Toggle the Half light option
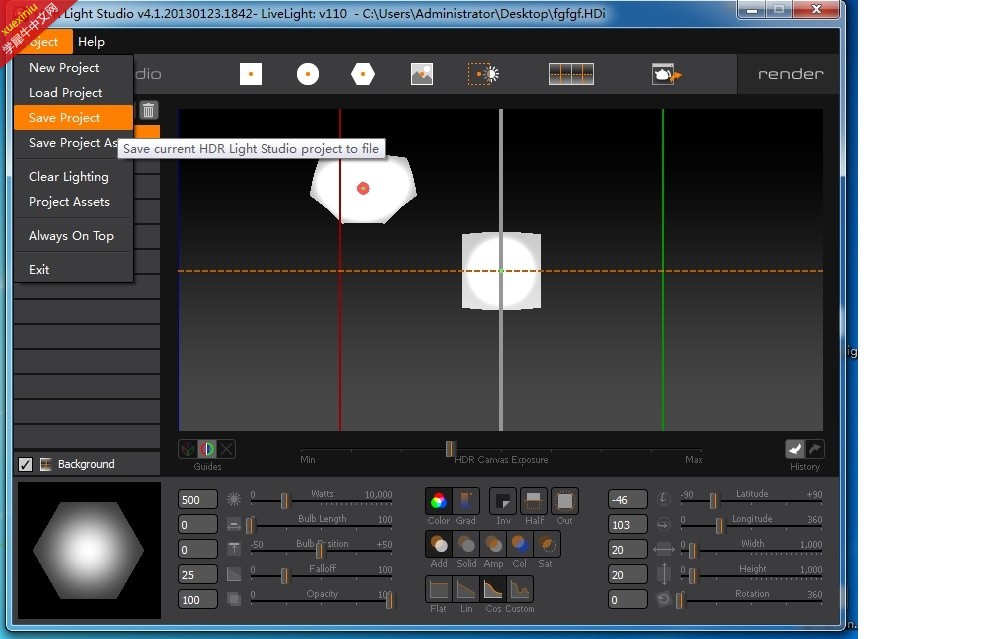Screen dimensions: 1008x639 534,501
